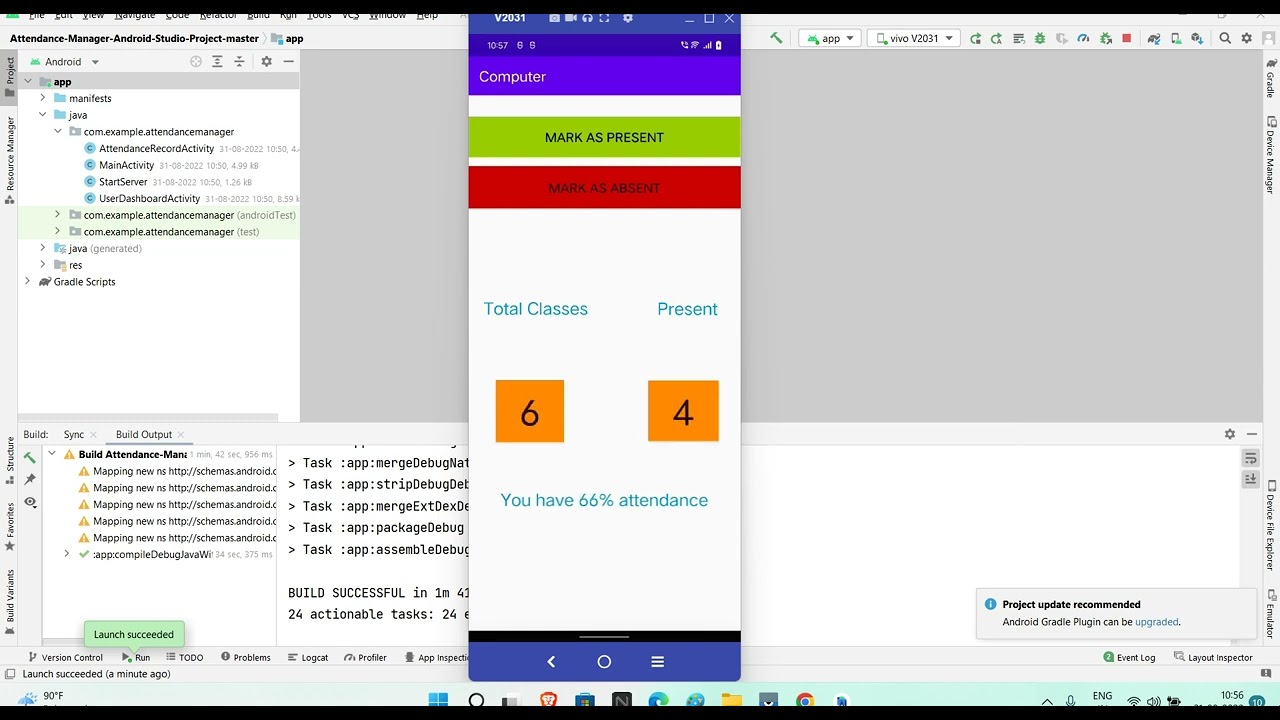The image size is (1280, 720).
Task: Open the Tools menu
Action: click(319, 15)
